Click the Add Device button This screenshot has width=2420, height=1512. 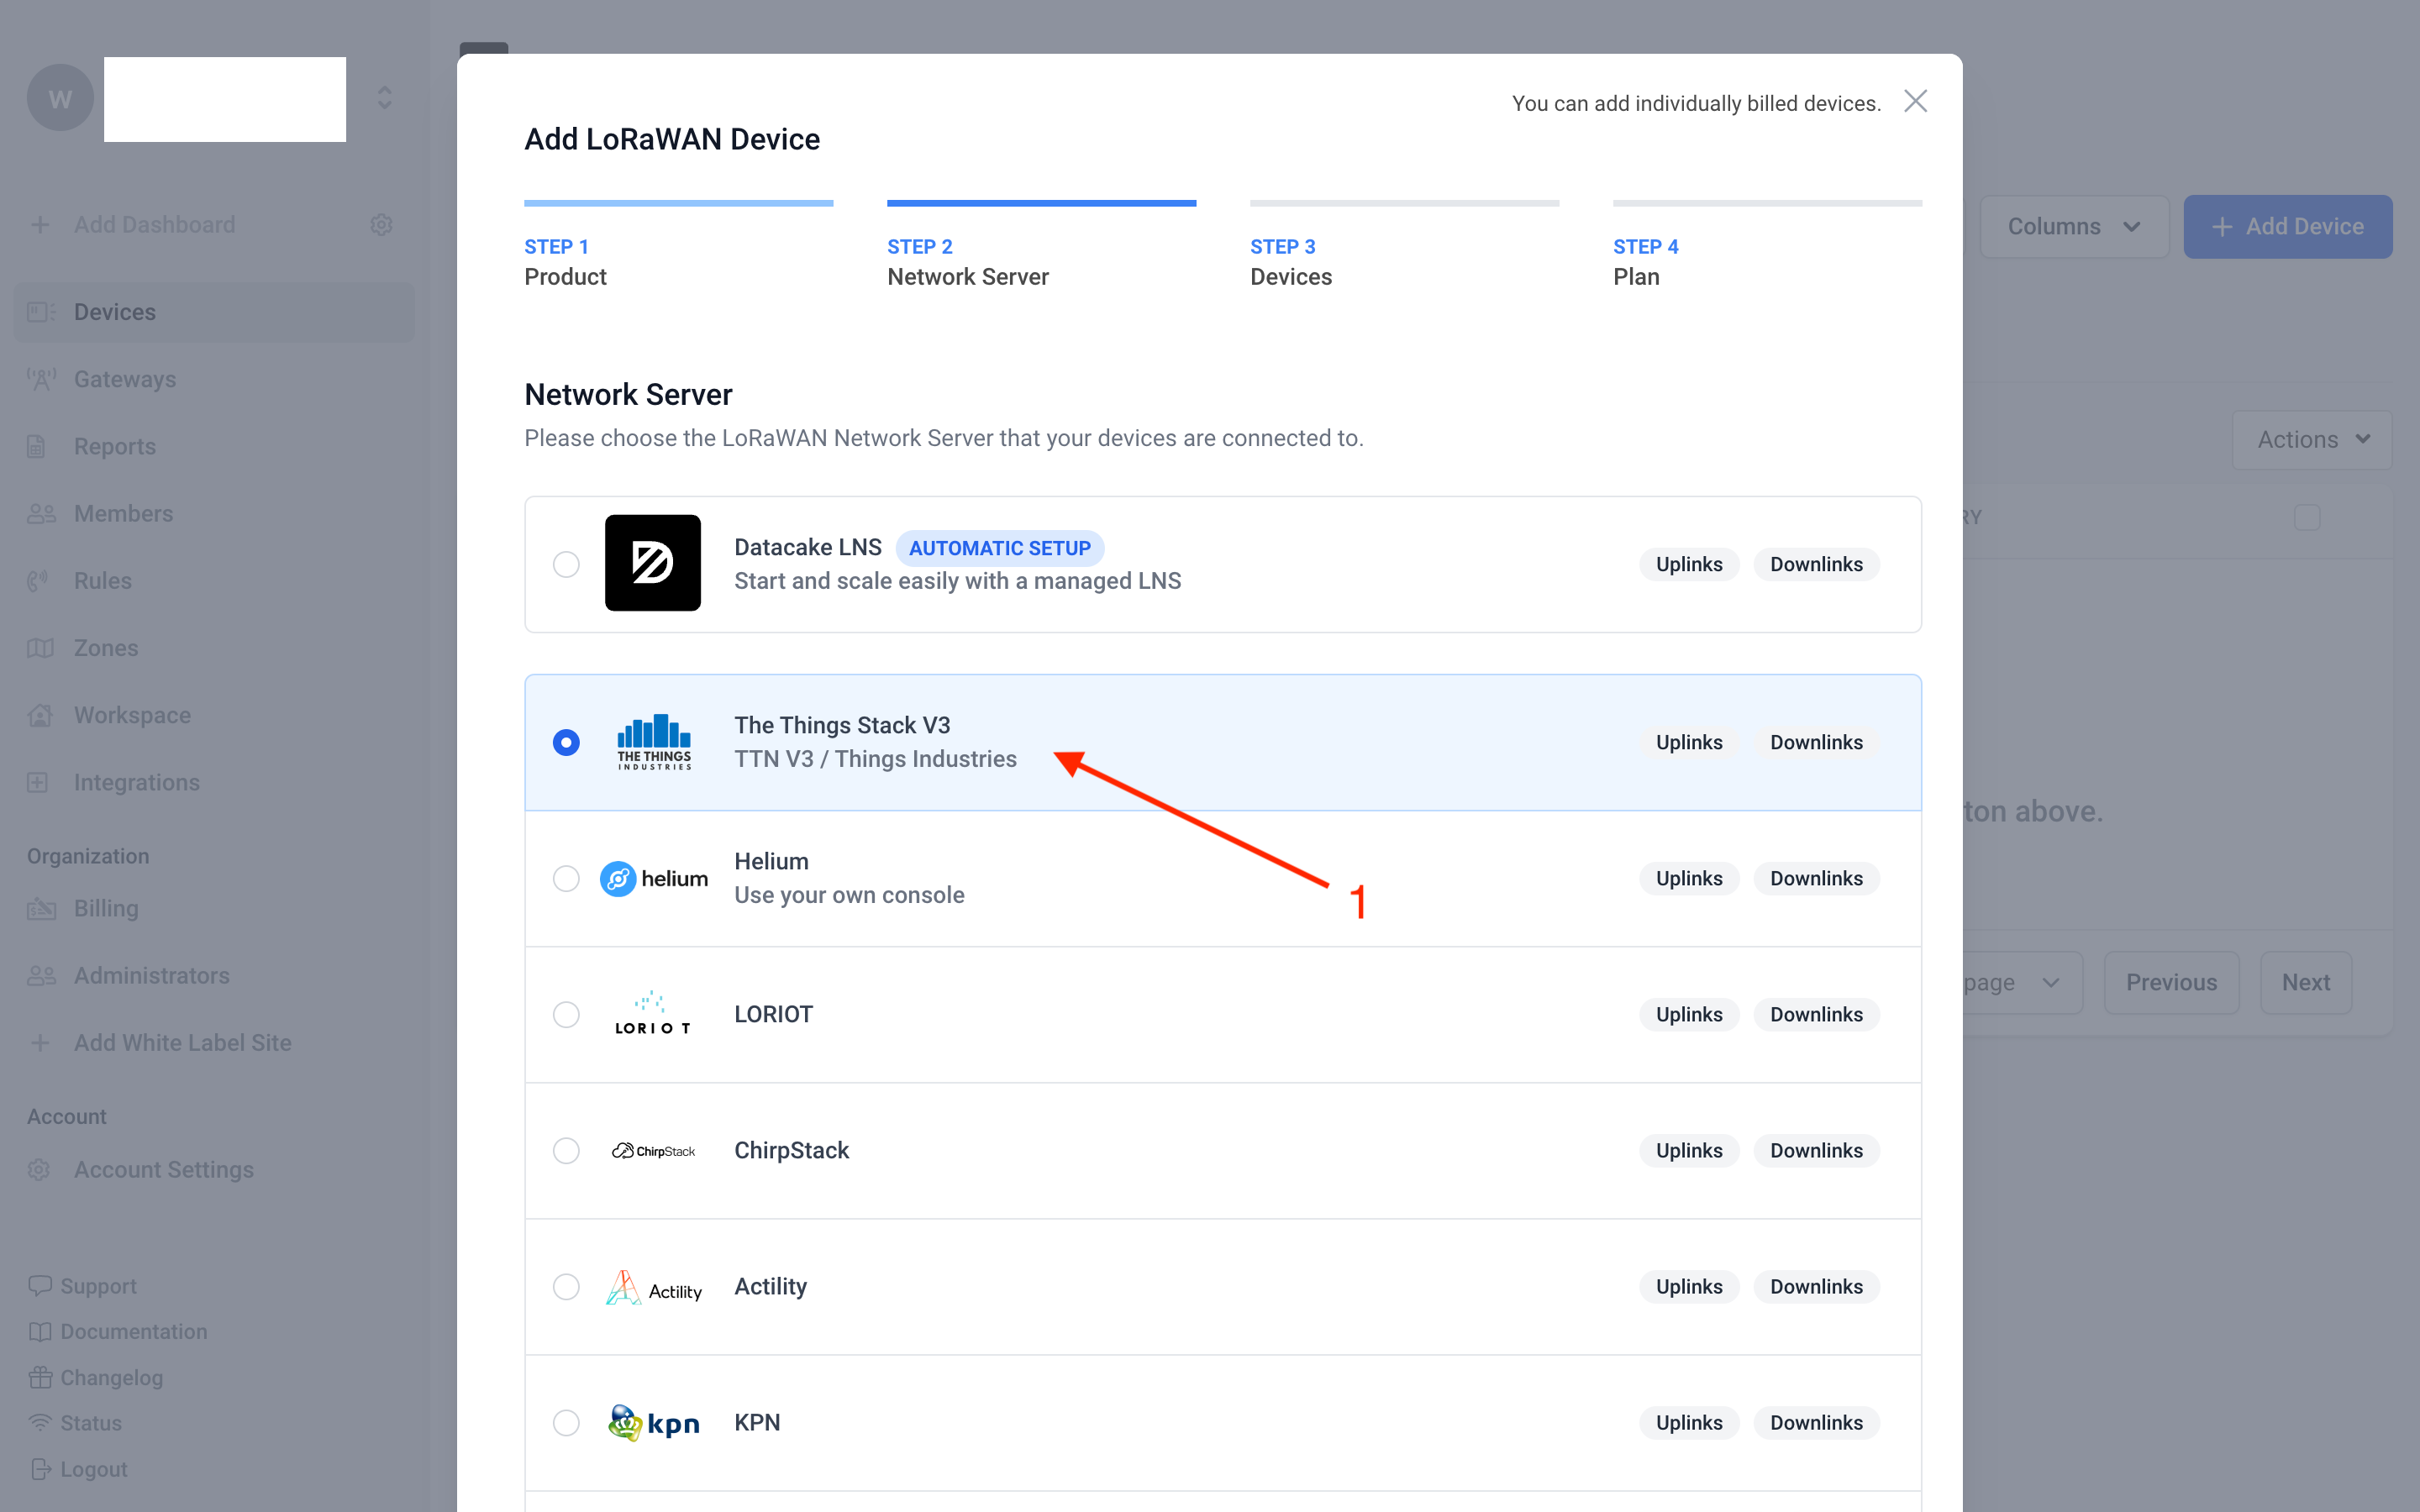point(2287,226)
